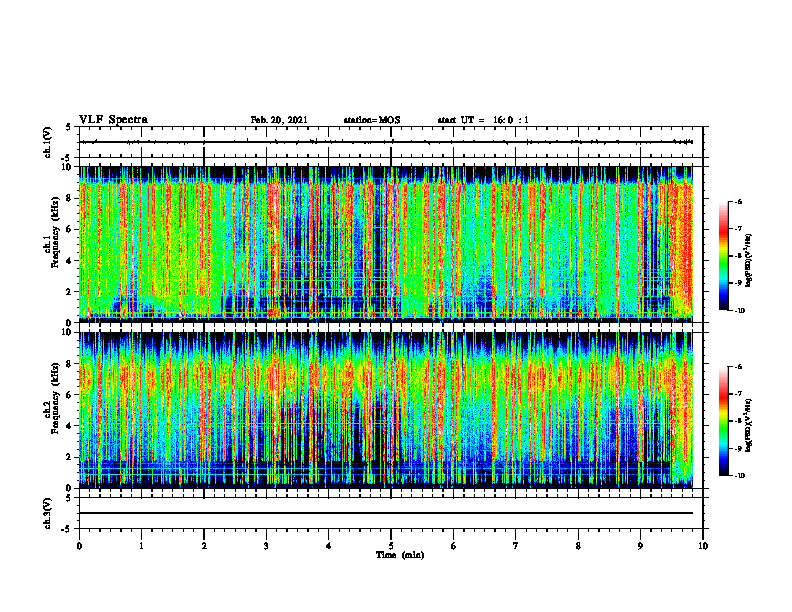Click the time axis tick label '0'
The height and width of the screenshot is (612, 792).
tap(79, 546)
